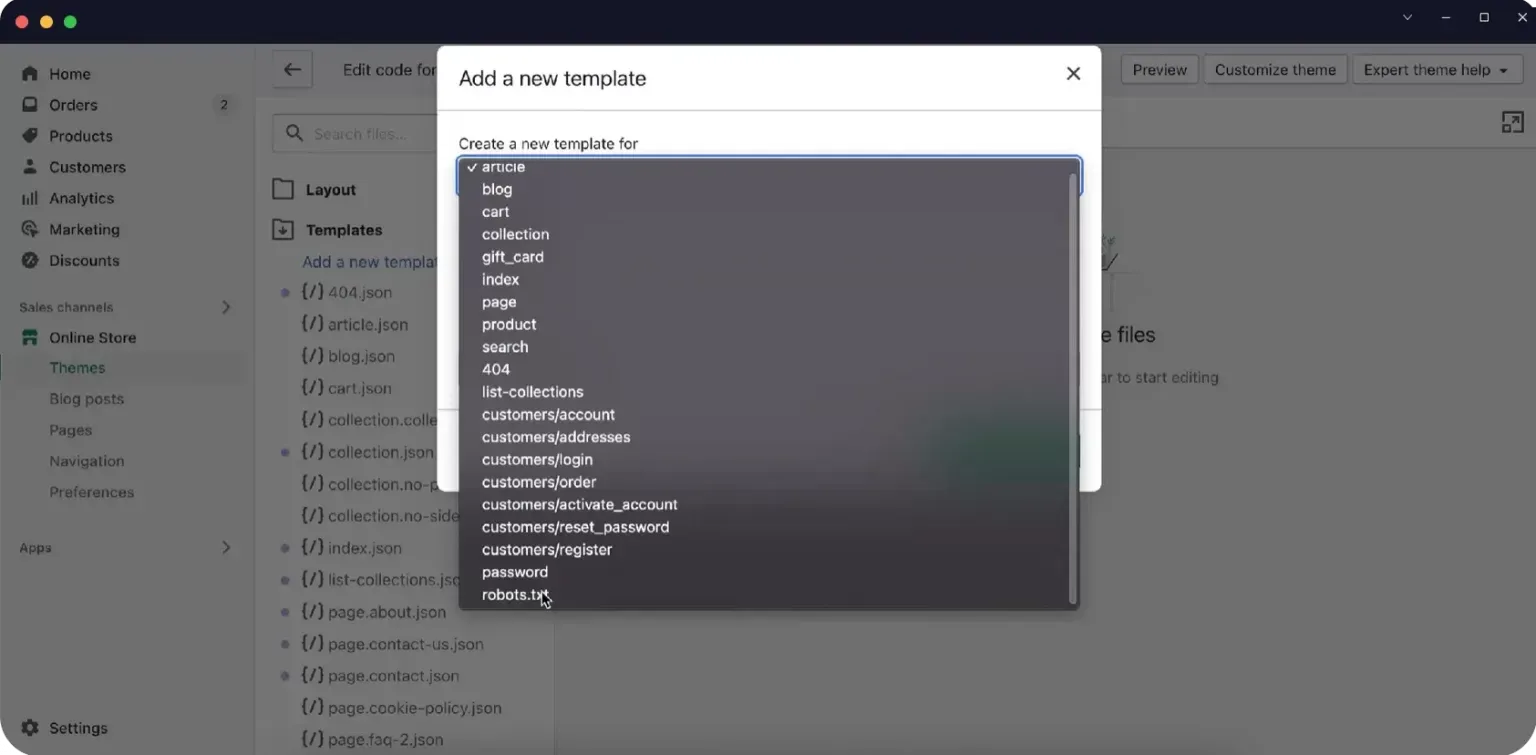Click the file icon beside page.cookie-policy.json
Screen dimensions: 1536x755
point(312,708)
